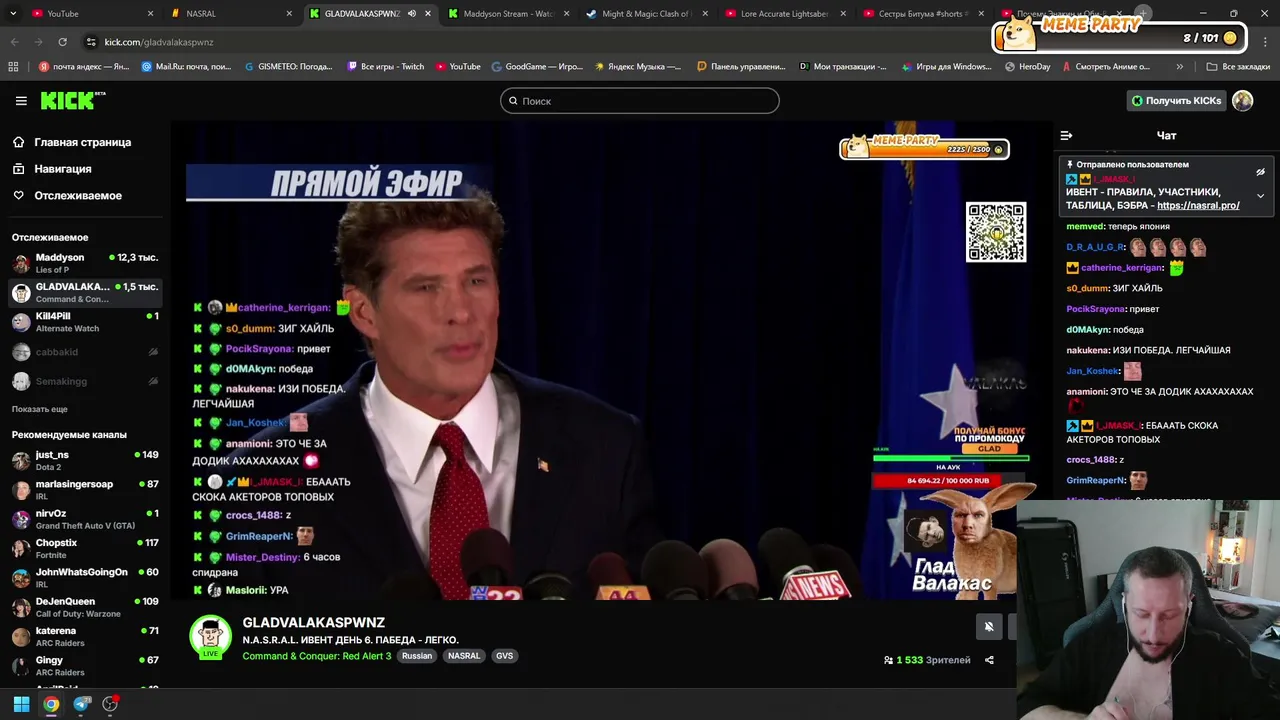Image resolution: width=1280 pixels, height=720 pixels.
Task: Click the share icon near viewers
Action: click(x=989, y=660)
